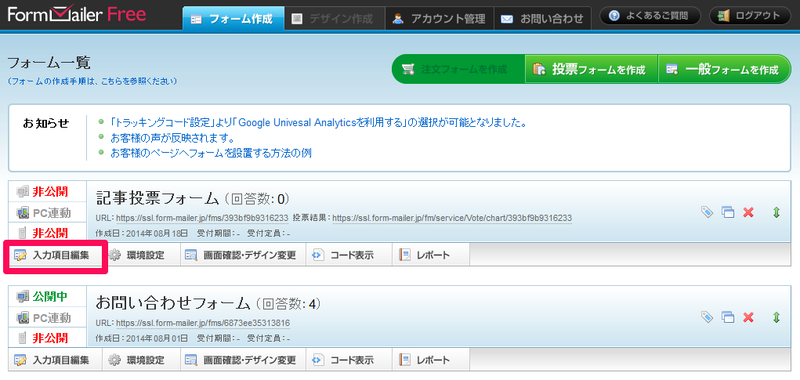The height and width of the screenshot is (380, 800).
Task: Click 投票フォームを作成 button
Action: tap(591, 69)
